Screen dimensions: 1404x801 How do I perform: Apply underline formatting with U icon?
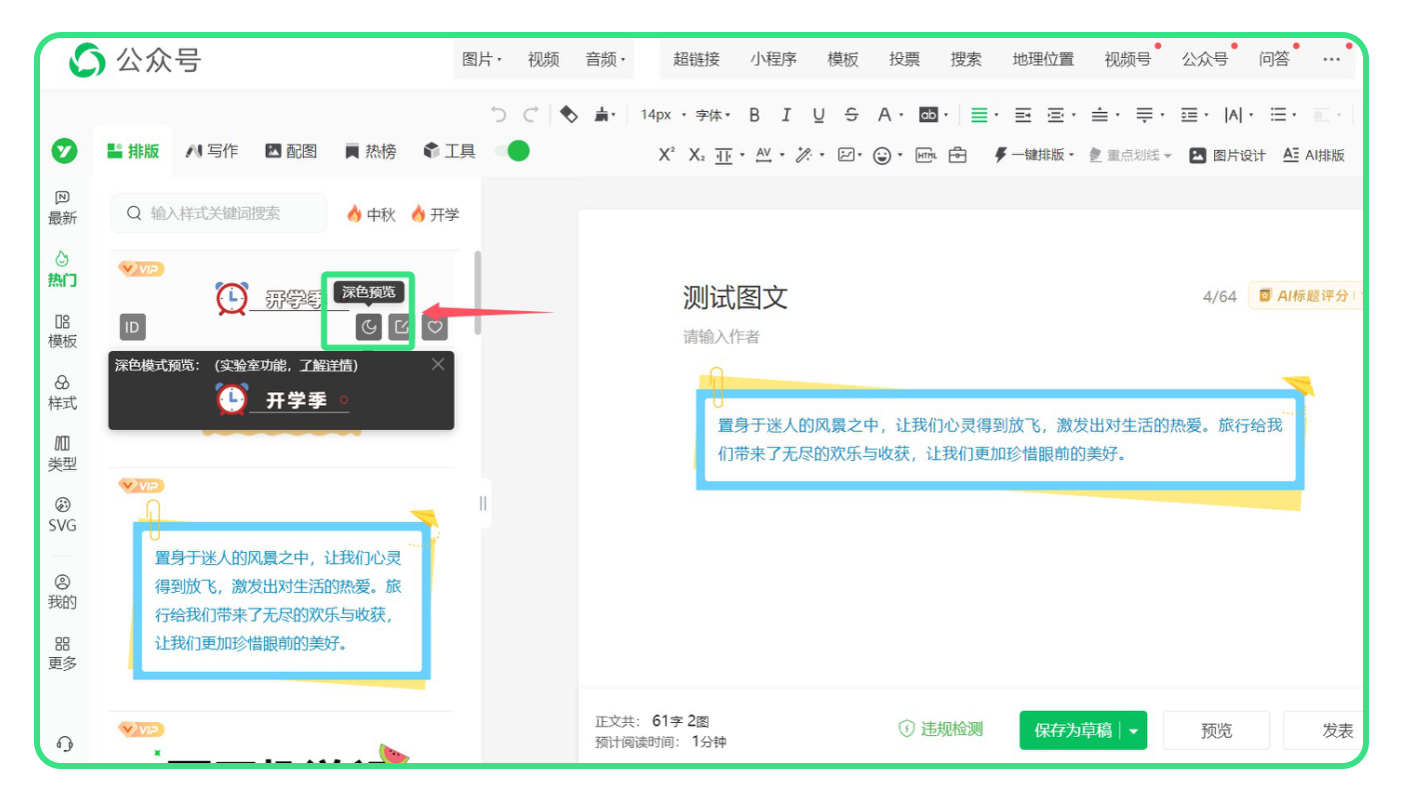pyautogui.click(x=819, y=115)
